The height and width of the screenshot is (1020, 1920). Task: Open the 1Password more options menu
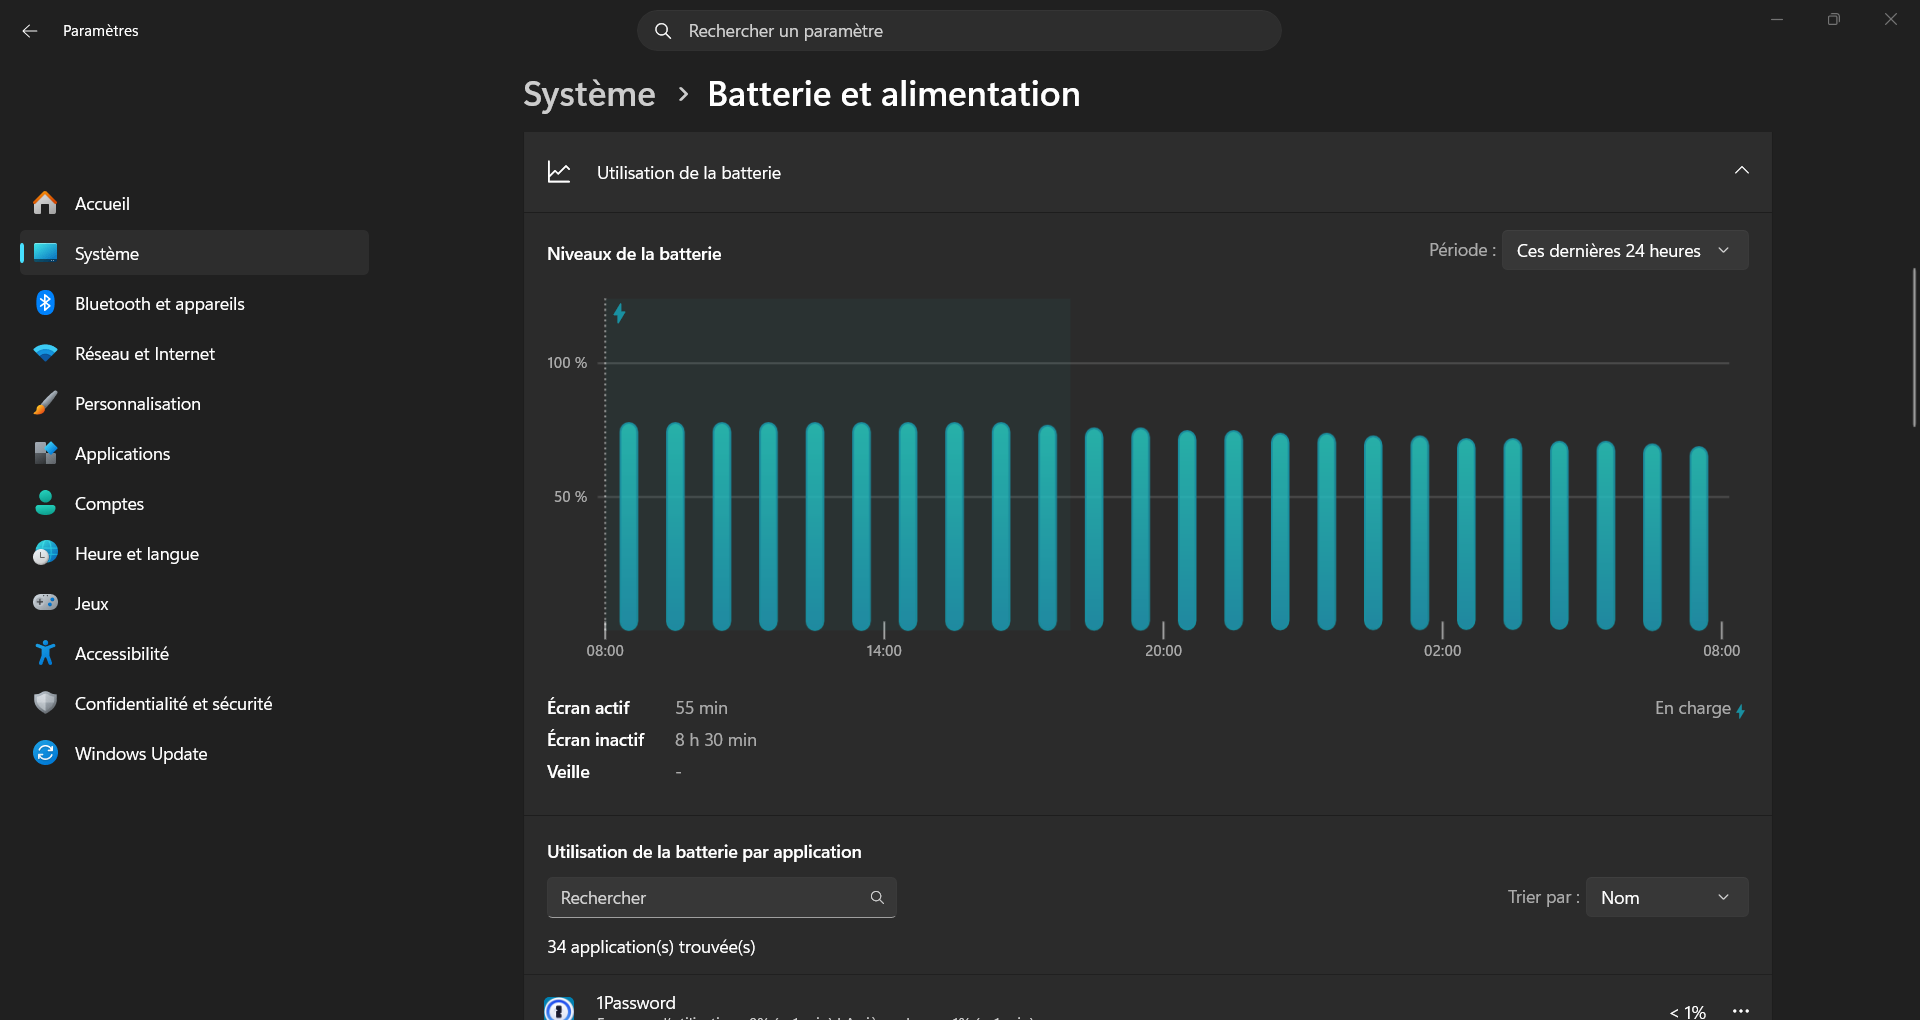[x=1741, y=1011]
